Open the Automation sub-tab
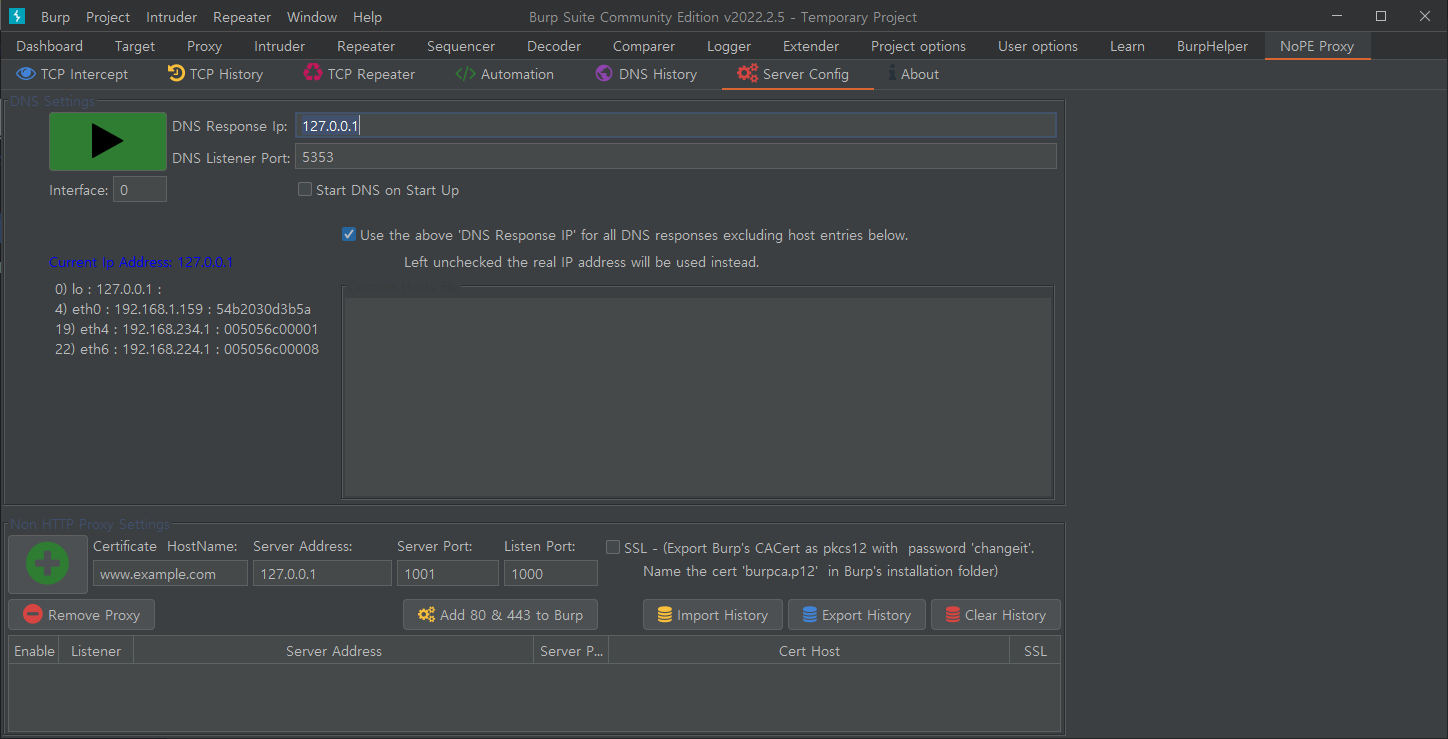 (x=505, y=74)
